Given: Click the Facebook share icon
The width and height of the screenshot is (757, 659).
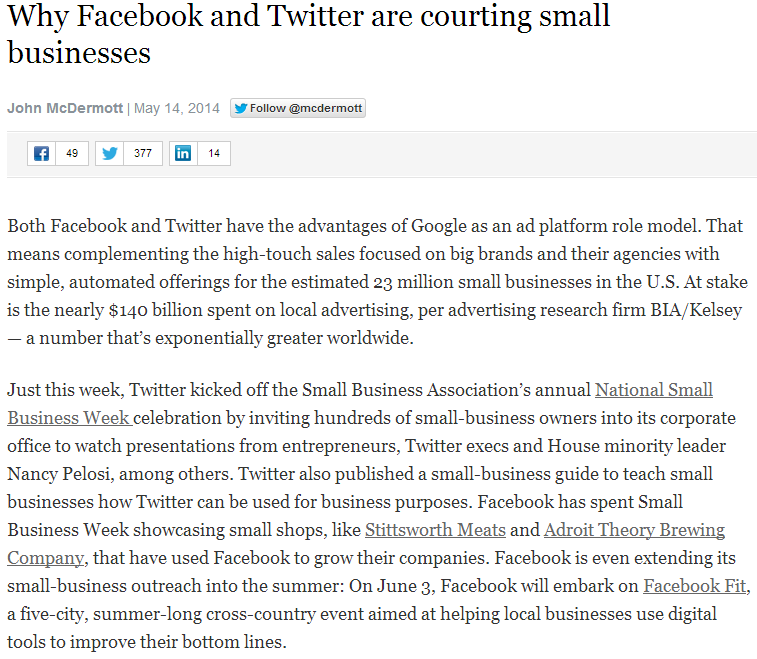Looking at the screenshot, I should pos(41,153).
